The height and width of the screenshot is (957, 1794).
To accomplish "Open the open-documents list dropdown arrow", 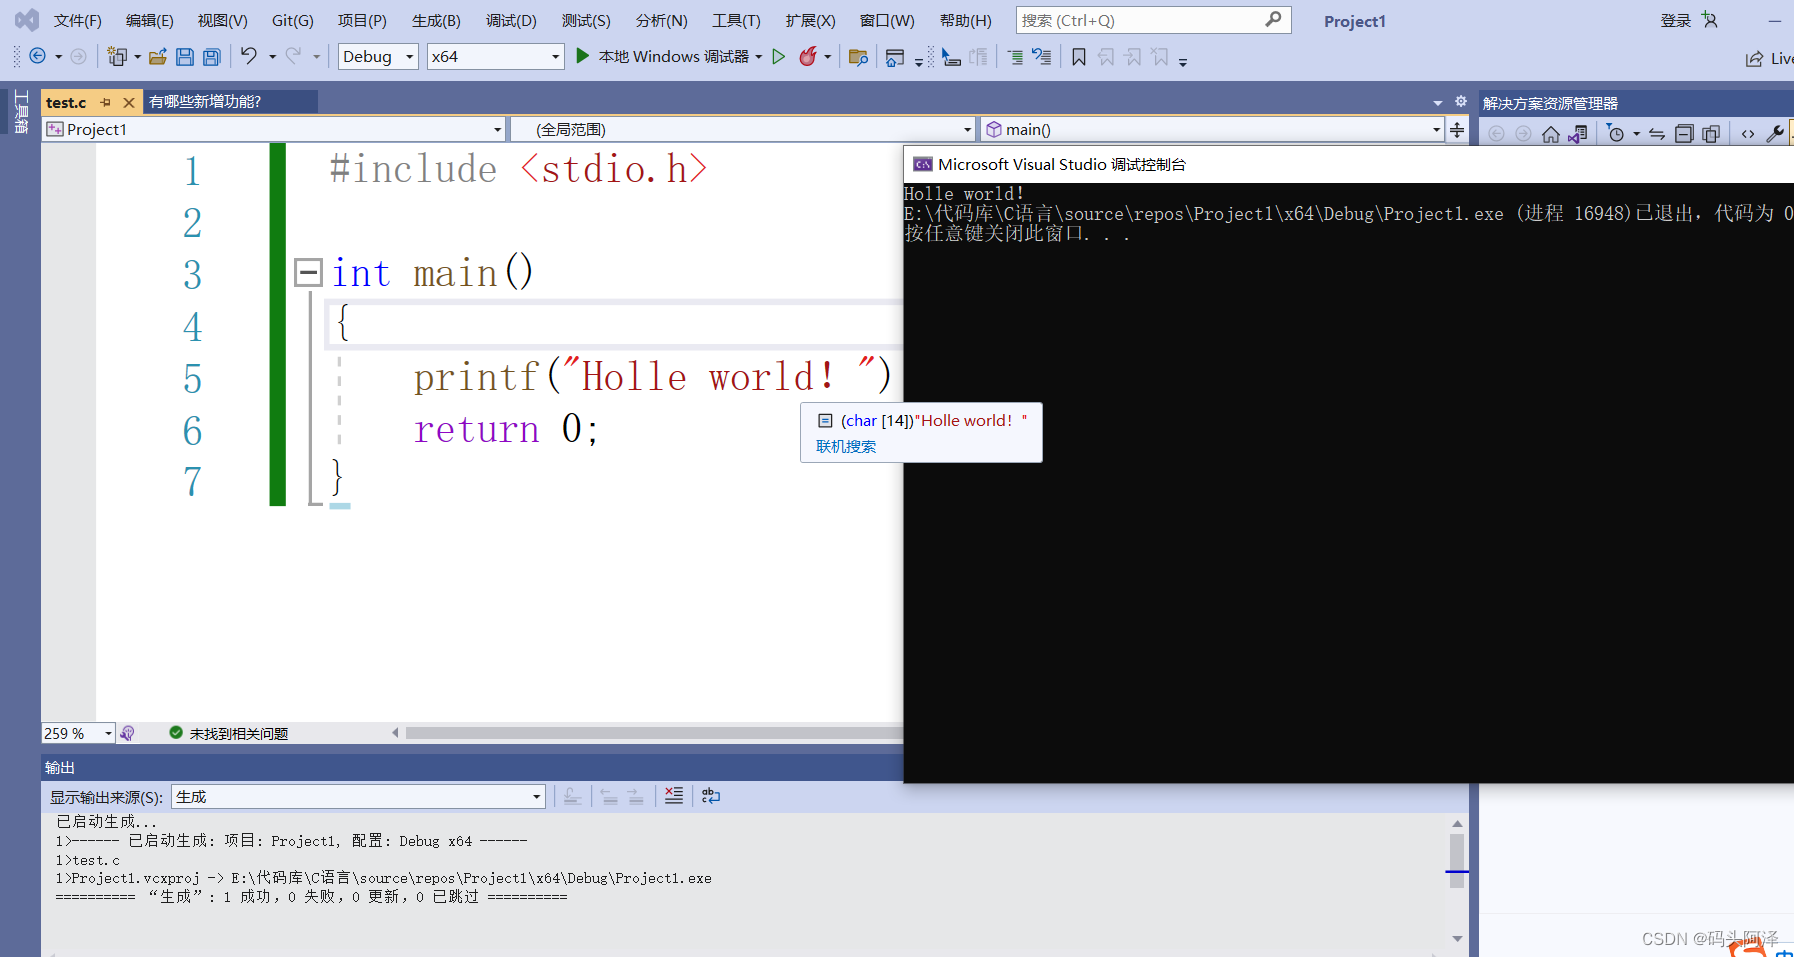I will click(1438, 102).
